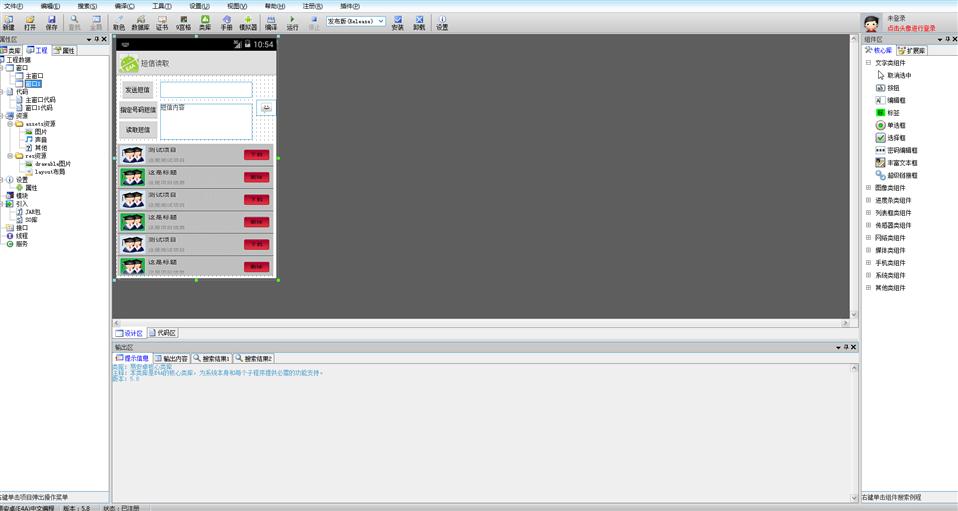Click the 安装 install toolbar icon
This screenshot has width=958, height=511.
[x=397, y=22]
